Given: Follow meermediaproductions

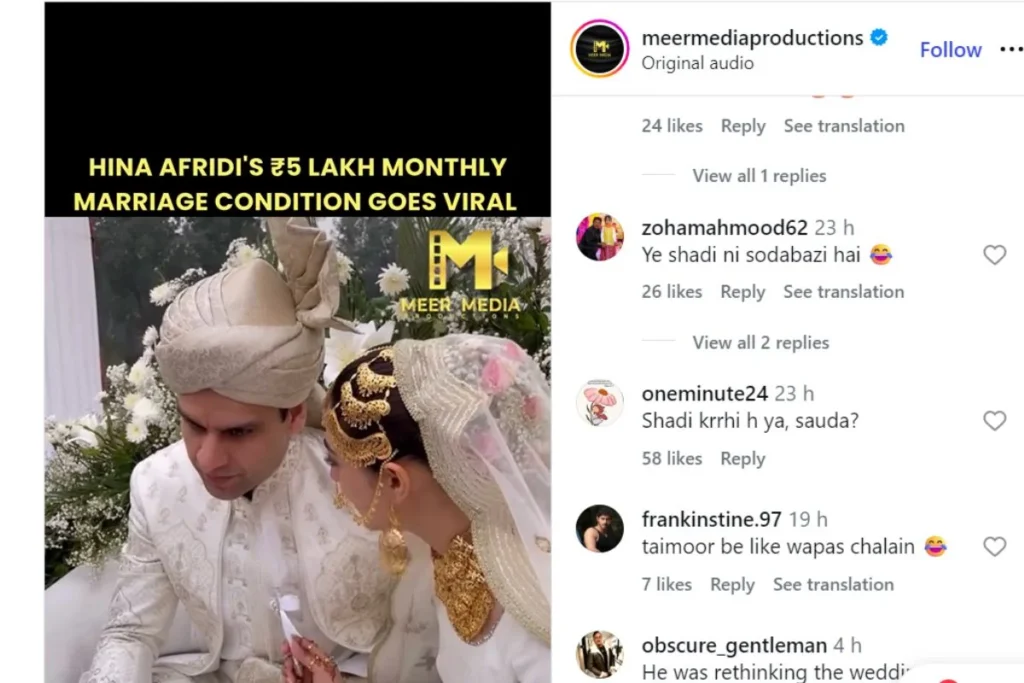Looking at the screenshot, I should pyautogui.click(x=950, y=50).
